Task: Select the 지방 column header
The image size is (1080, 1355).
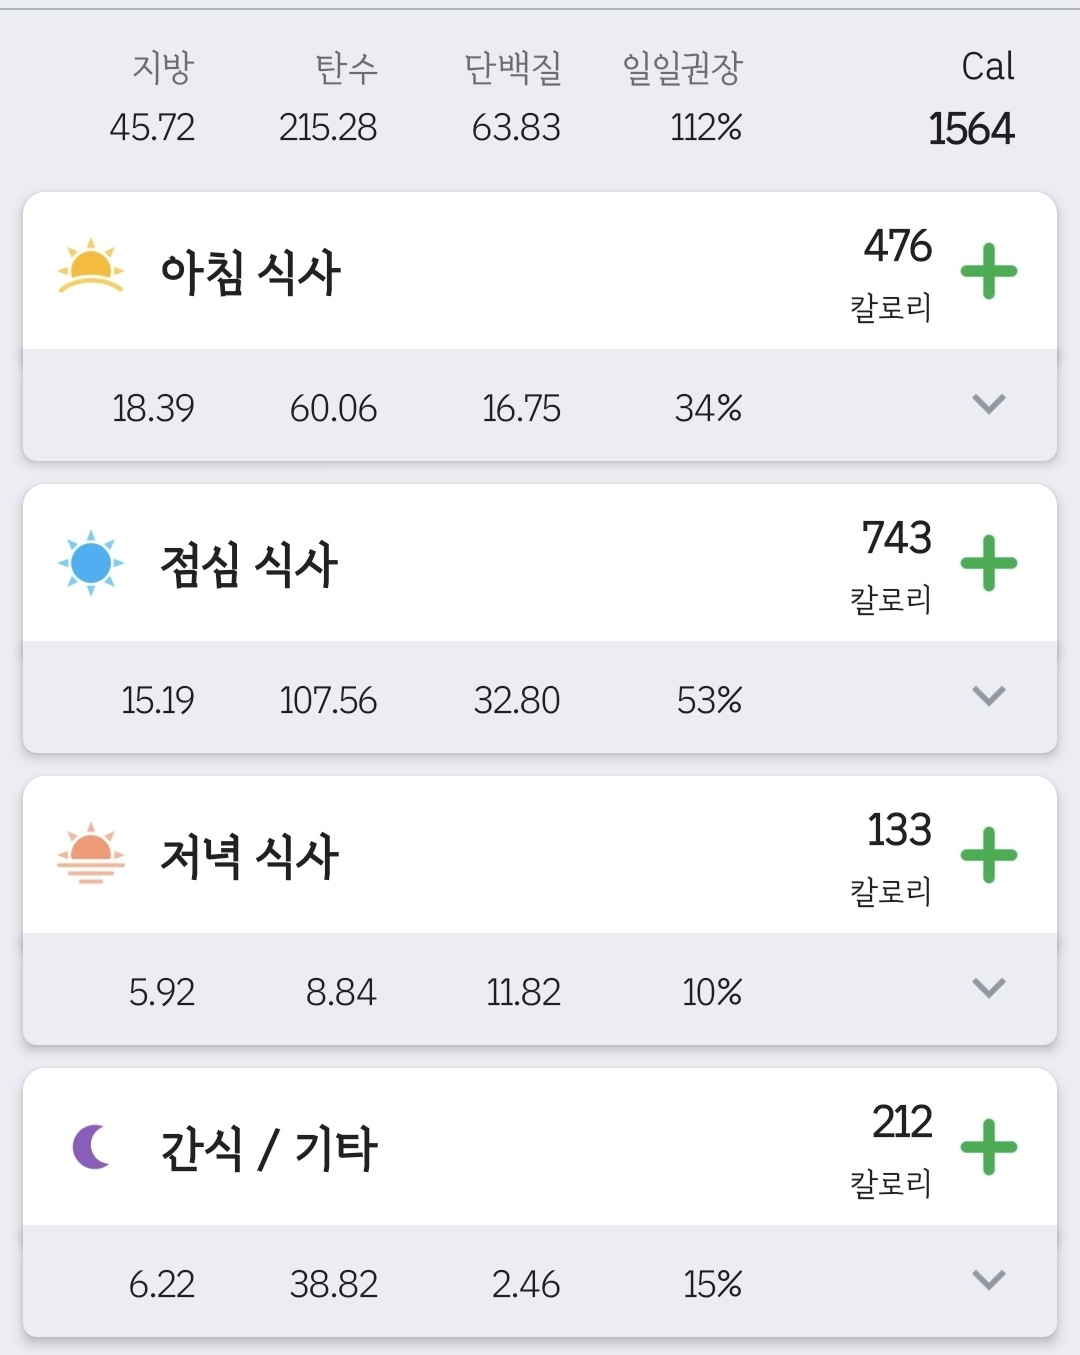Action: click(x=162, y=68)
